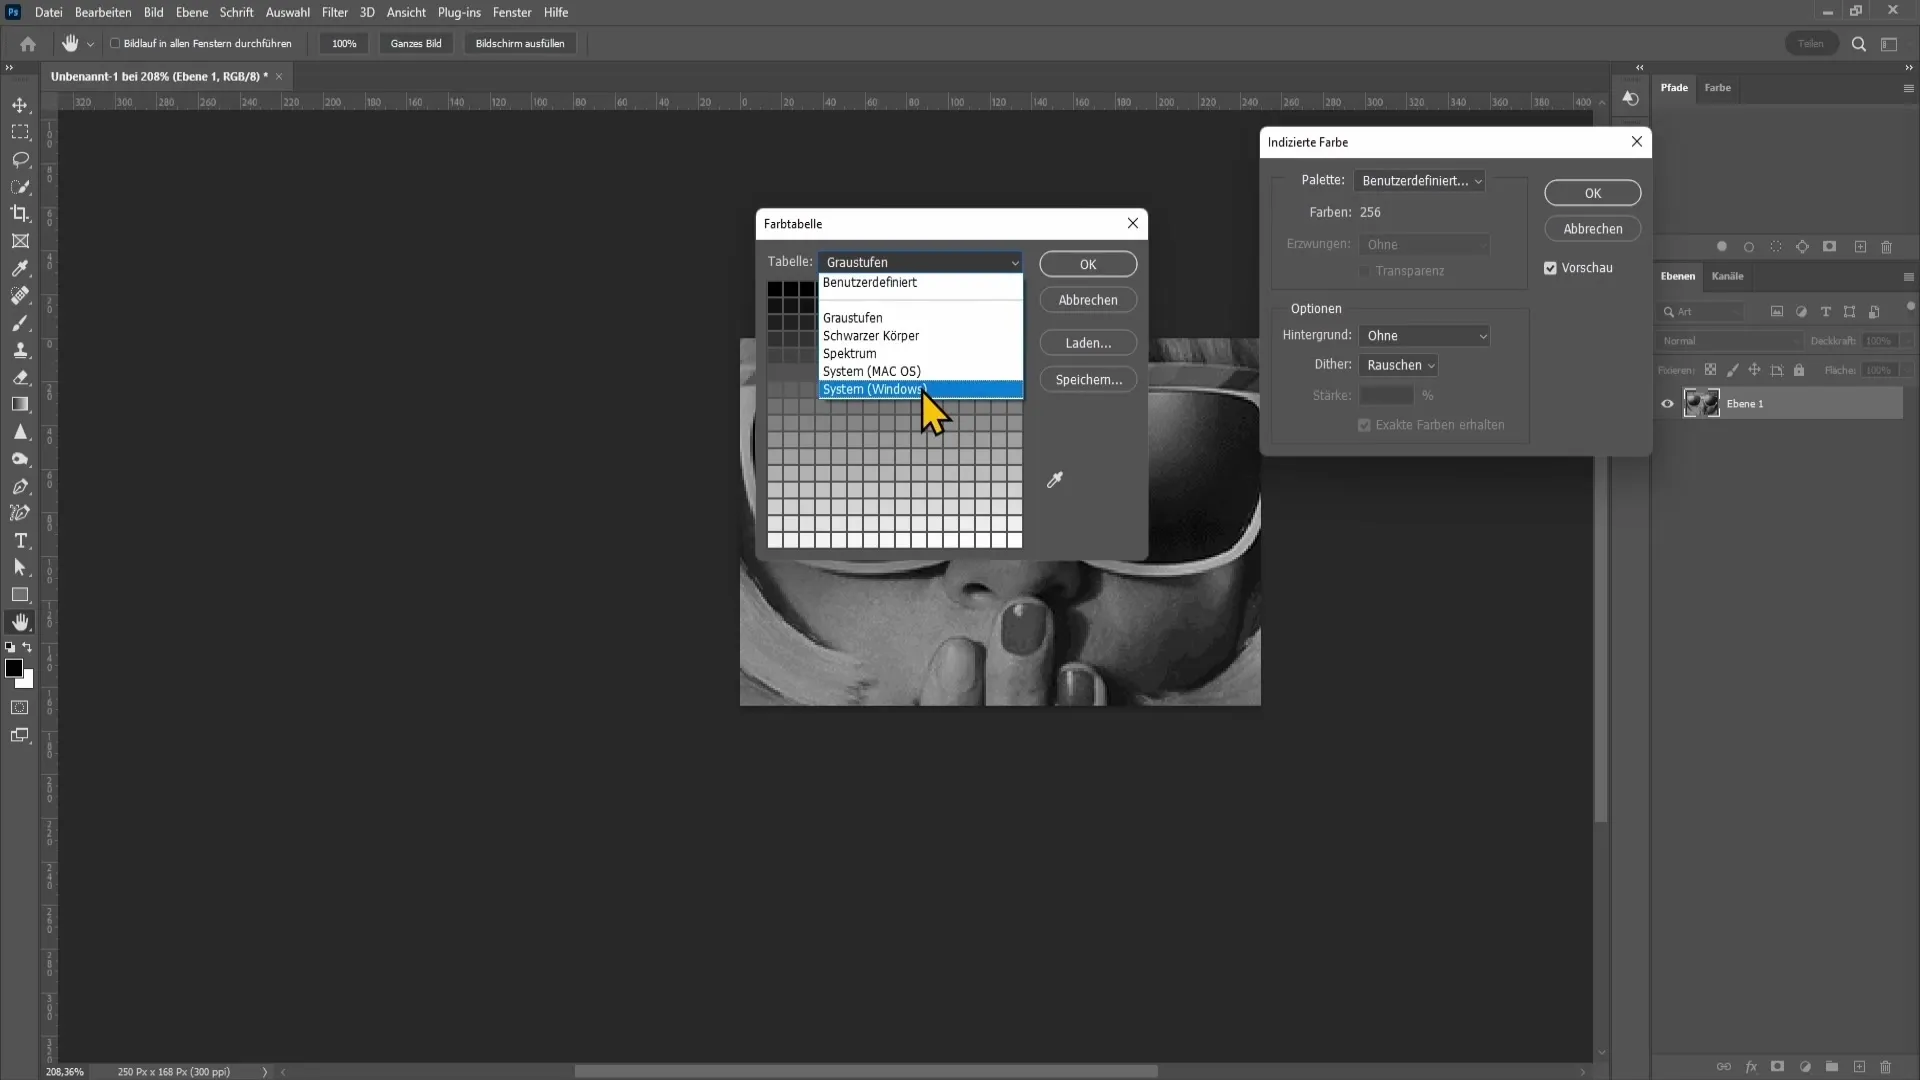Image resolution: width=1920 pixels, height=1080 pixels.
Task: Hide Ebene 1 layer visibility
Action: [1667, 404]
